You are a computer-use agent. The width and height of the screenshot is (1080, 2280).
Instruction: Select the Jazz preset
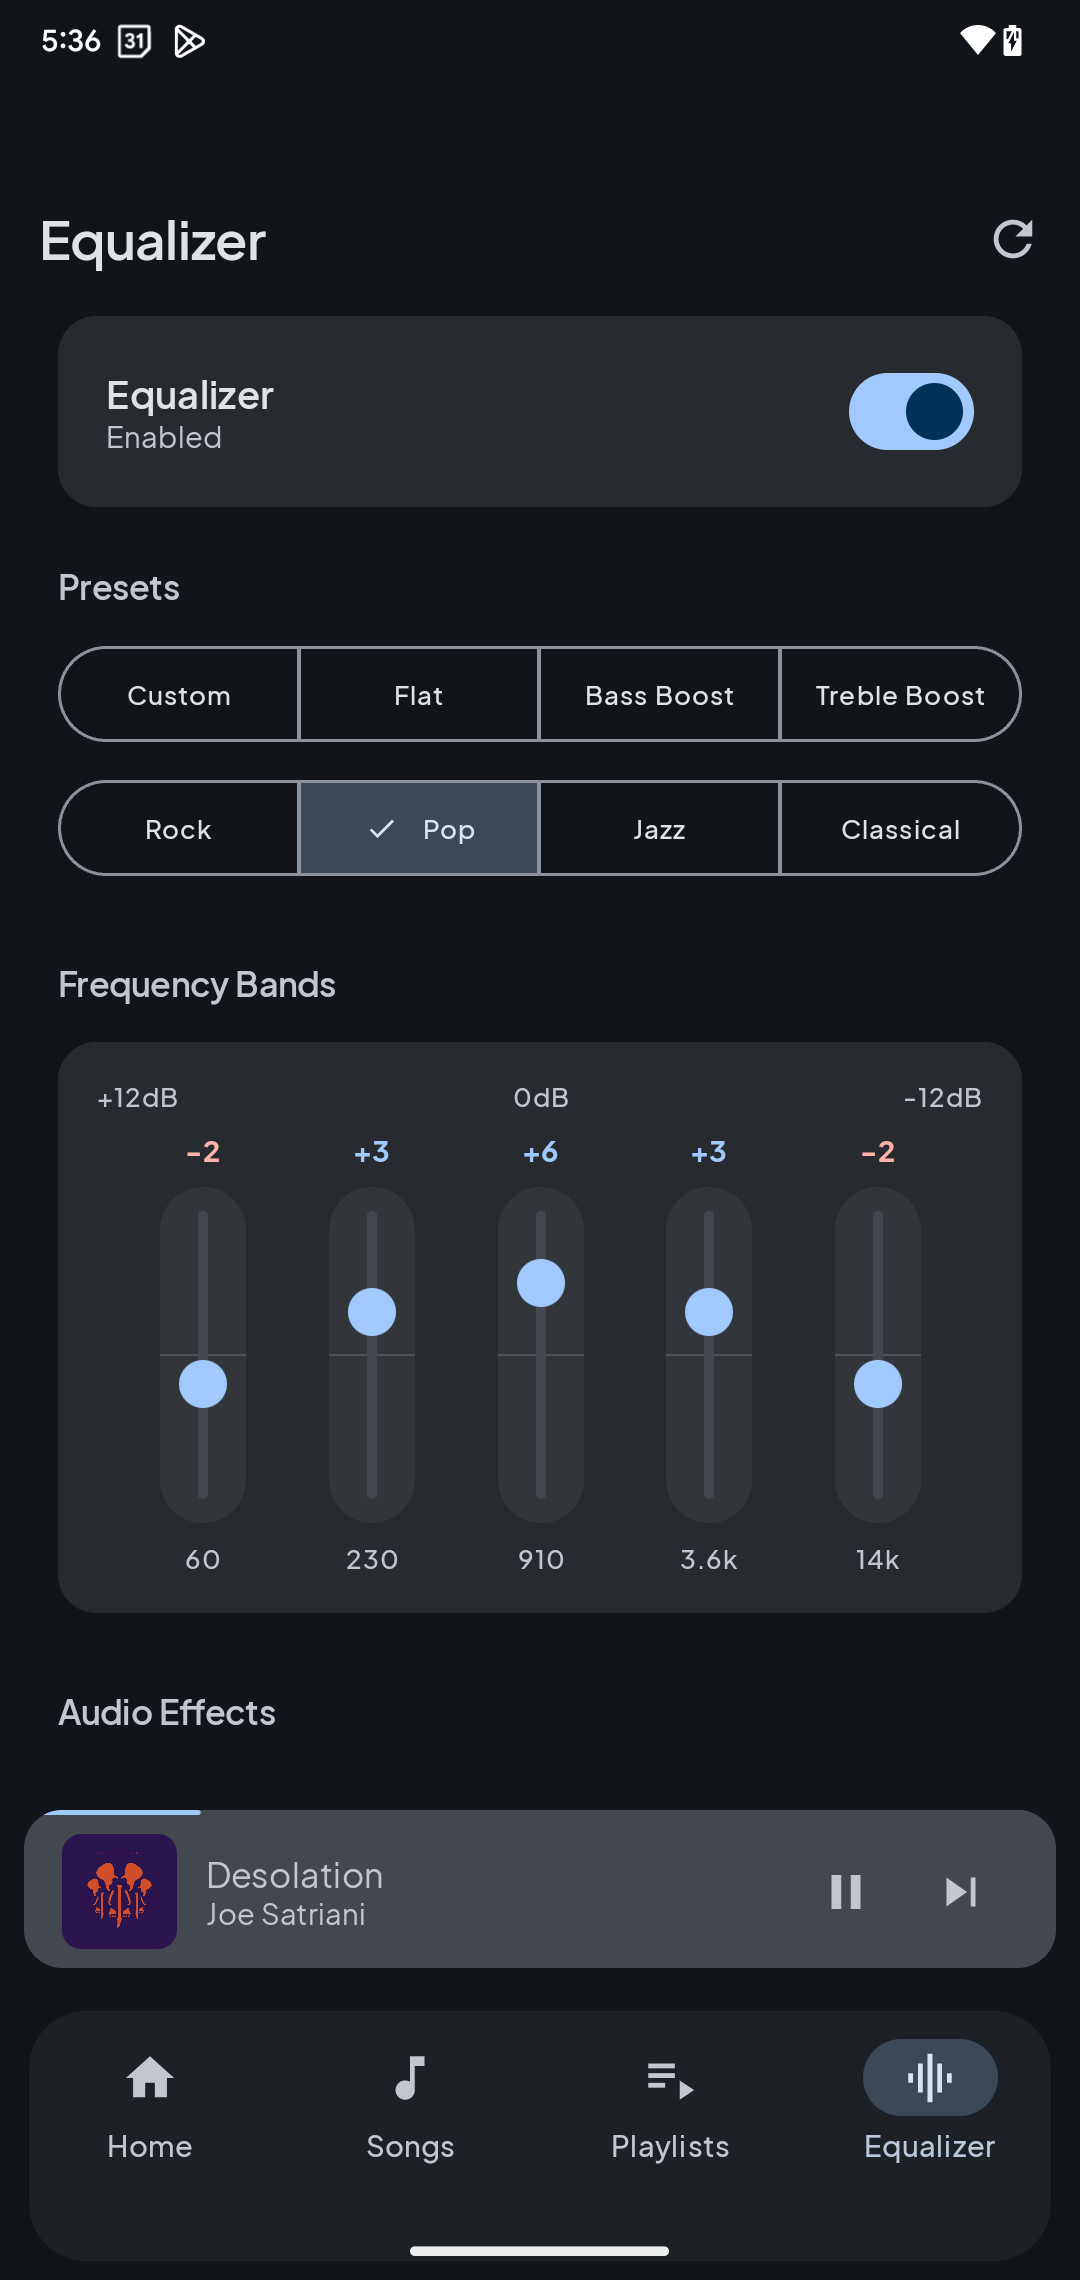pyautogui.click(x=659, y=828)
